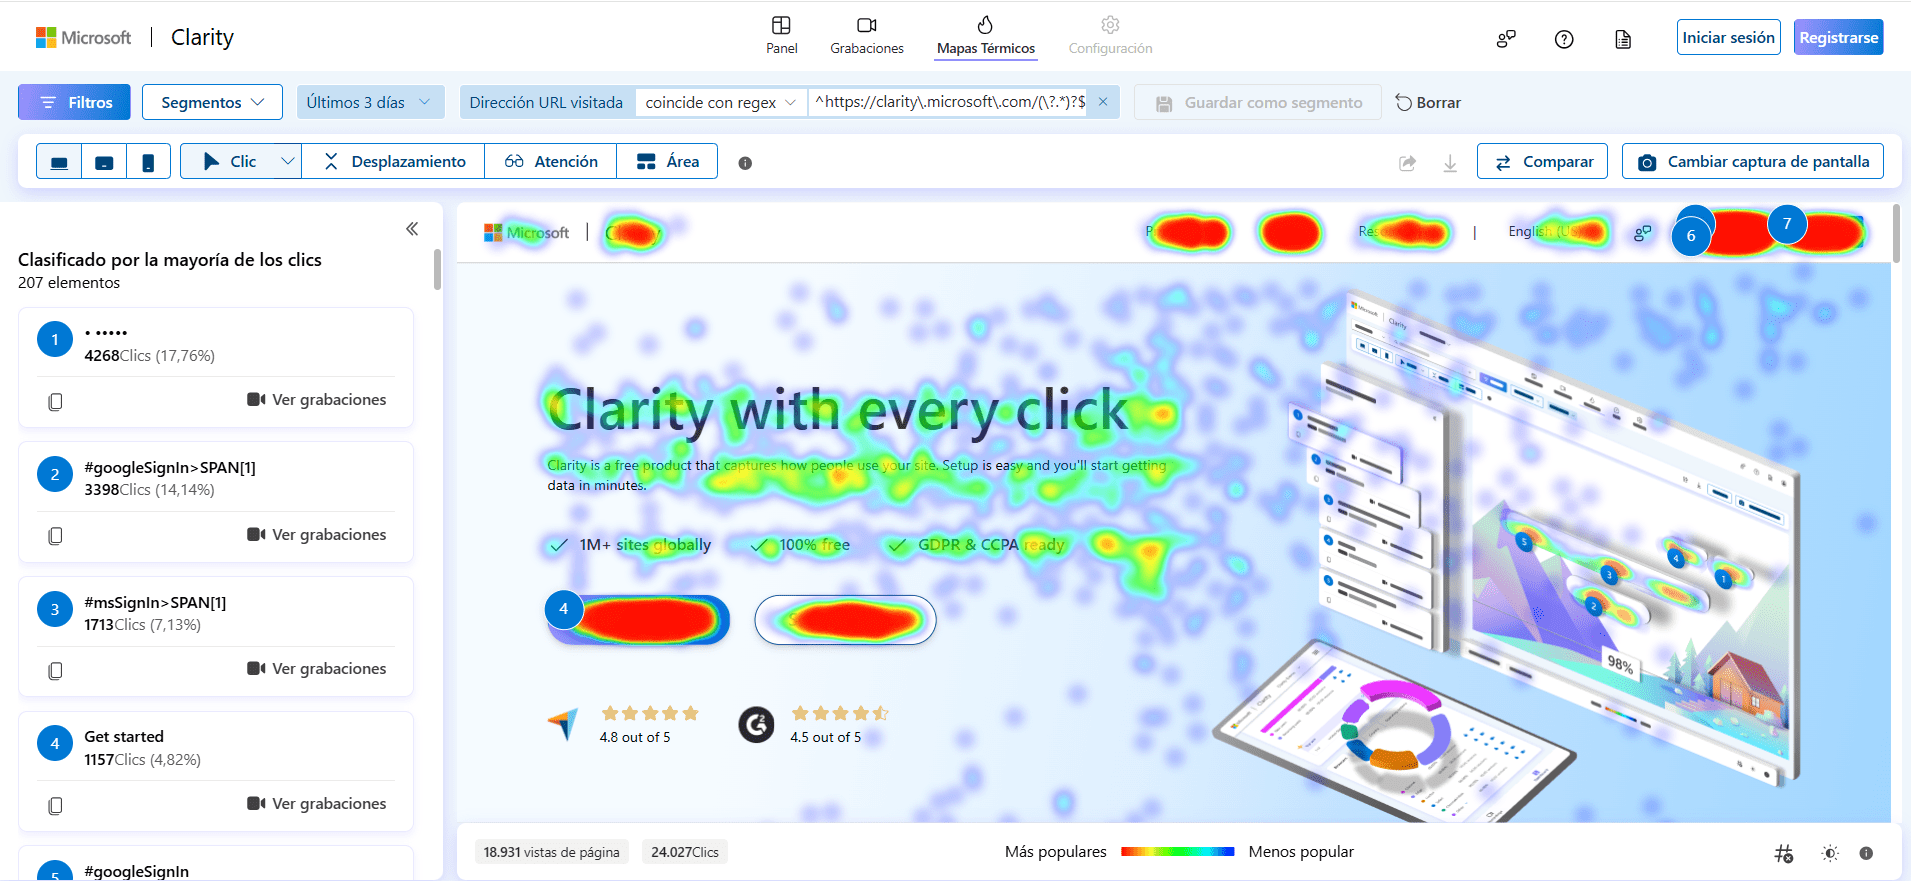Toggle the brightness sun icon at bottom
1911x881 pixels.
[x=1830, y=853]
